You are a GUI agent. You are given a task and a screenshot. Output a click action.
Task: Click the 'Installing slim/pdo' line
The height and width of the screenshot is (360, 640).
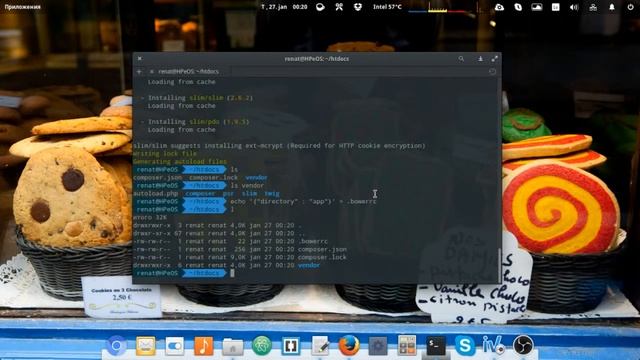coord(195,122)
